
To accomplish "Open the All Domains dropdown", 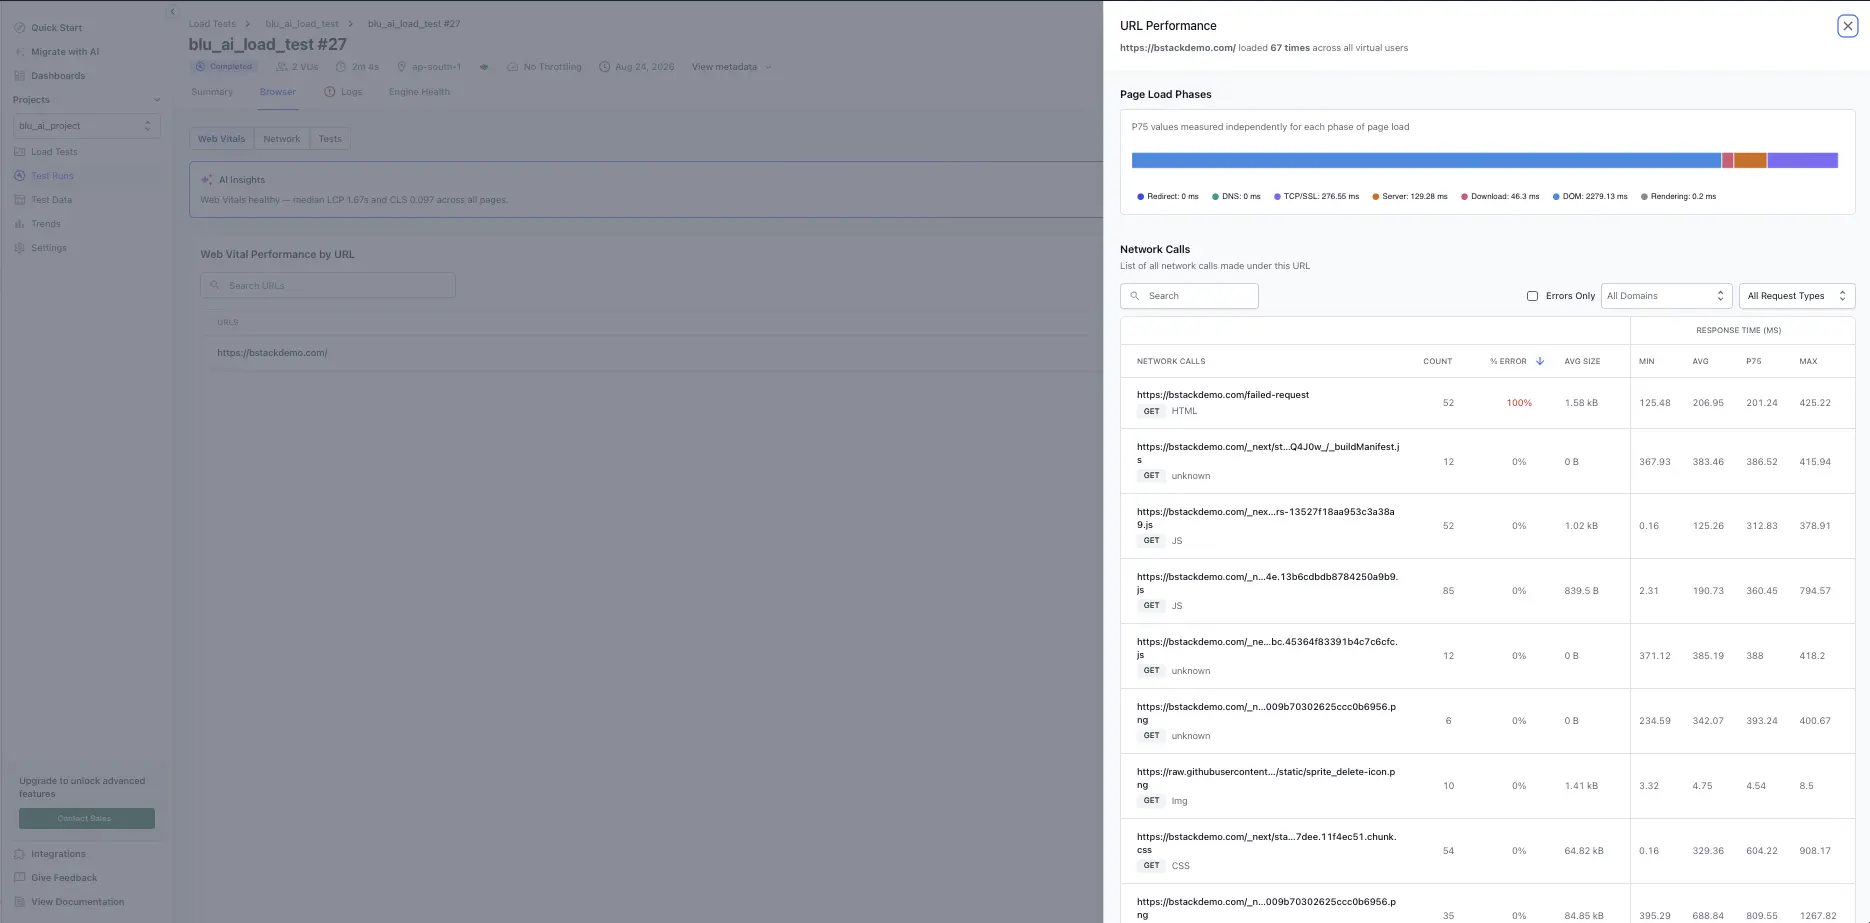I will coord(1666,296).
